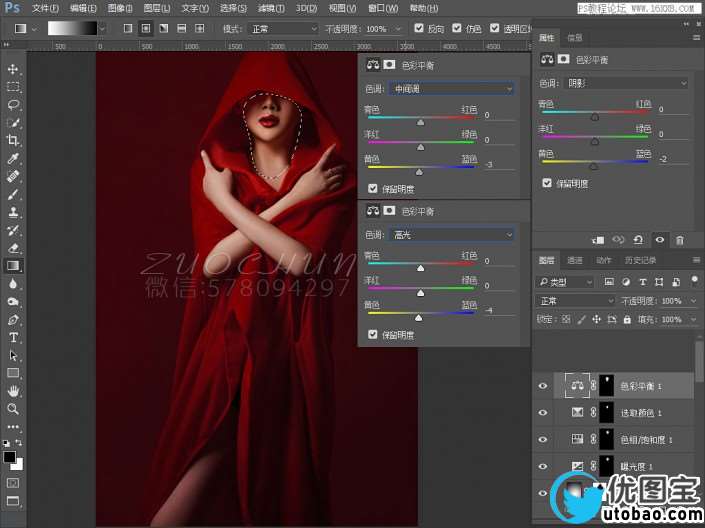
Task: Select the Gradient tool
Action: (13, 266)
